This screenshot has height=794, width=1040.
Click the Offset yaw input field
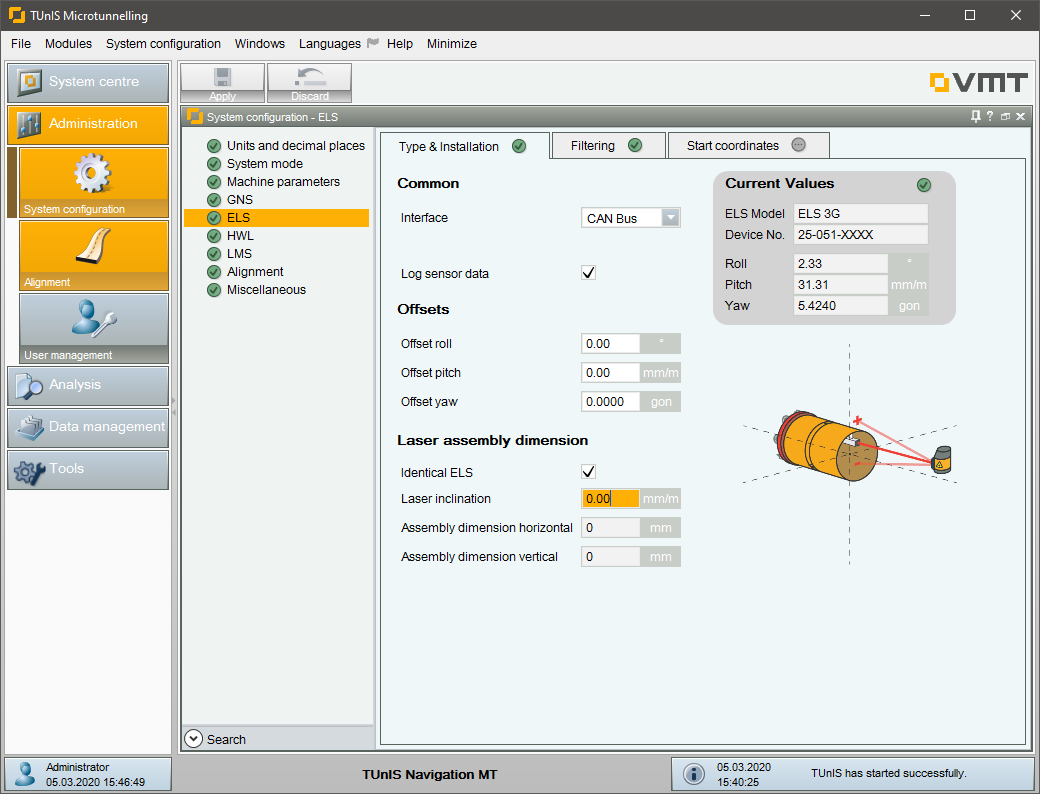click(x=610, y=401)
